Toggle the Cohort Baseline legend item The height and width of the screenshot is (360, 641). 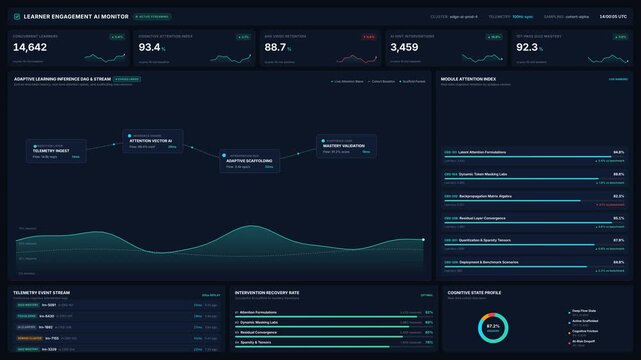[x=381, y=81]
